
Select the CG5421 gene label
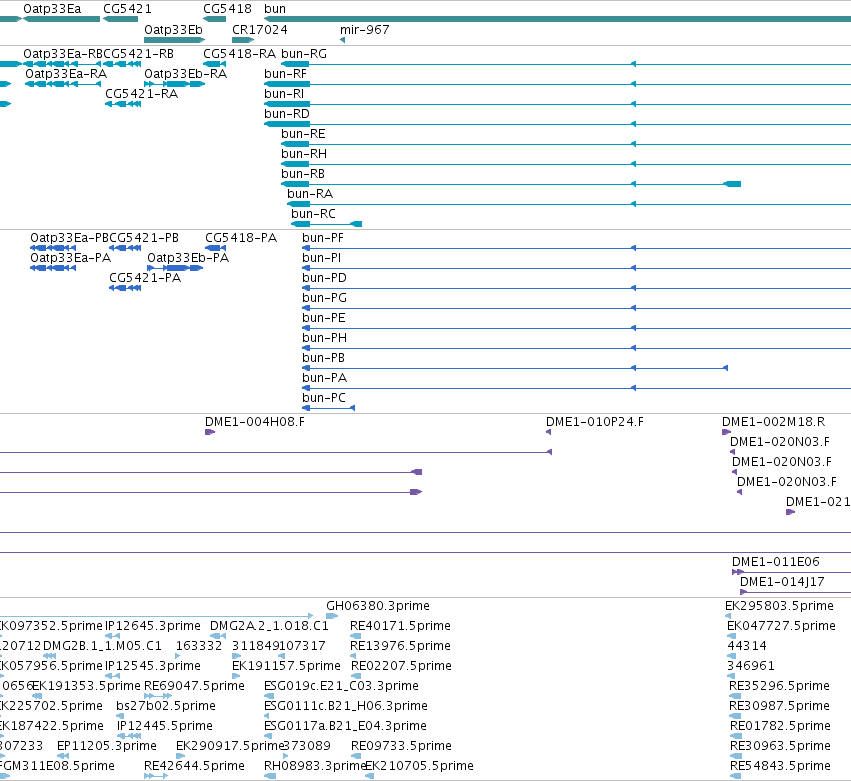coord(128,9)
